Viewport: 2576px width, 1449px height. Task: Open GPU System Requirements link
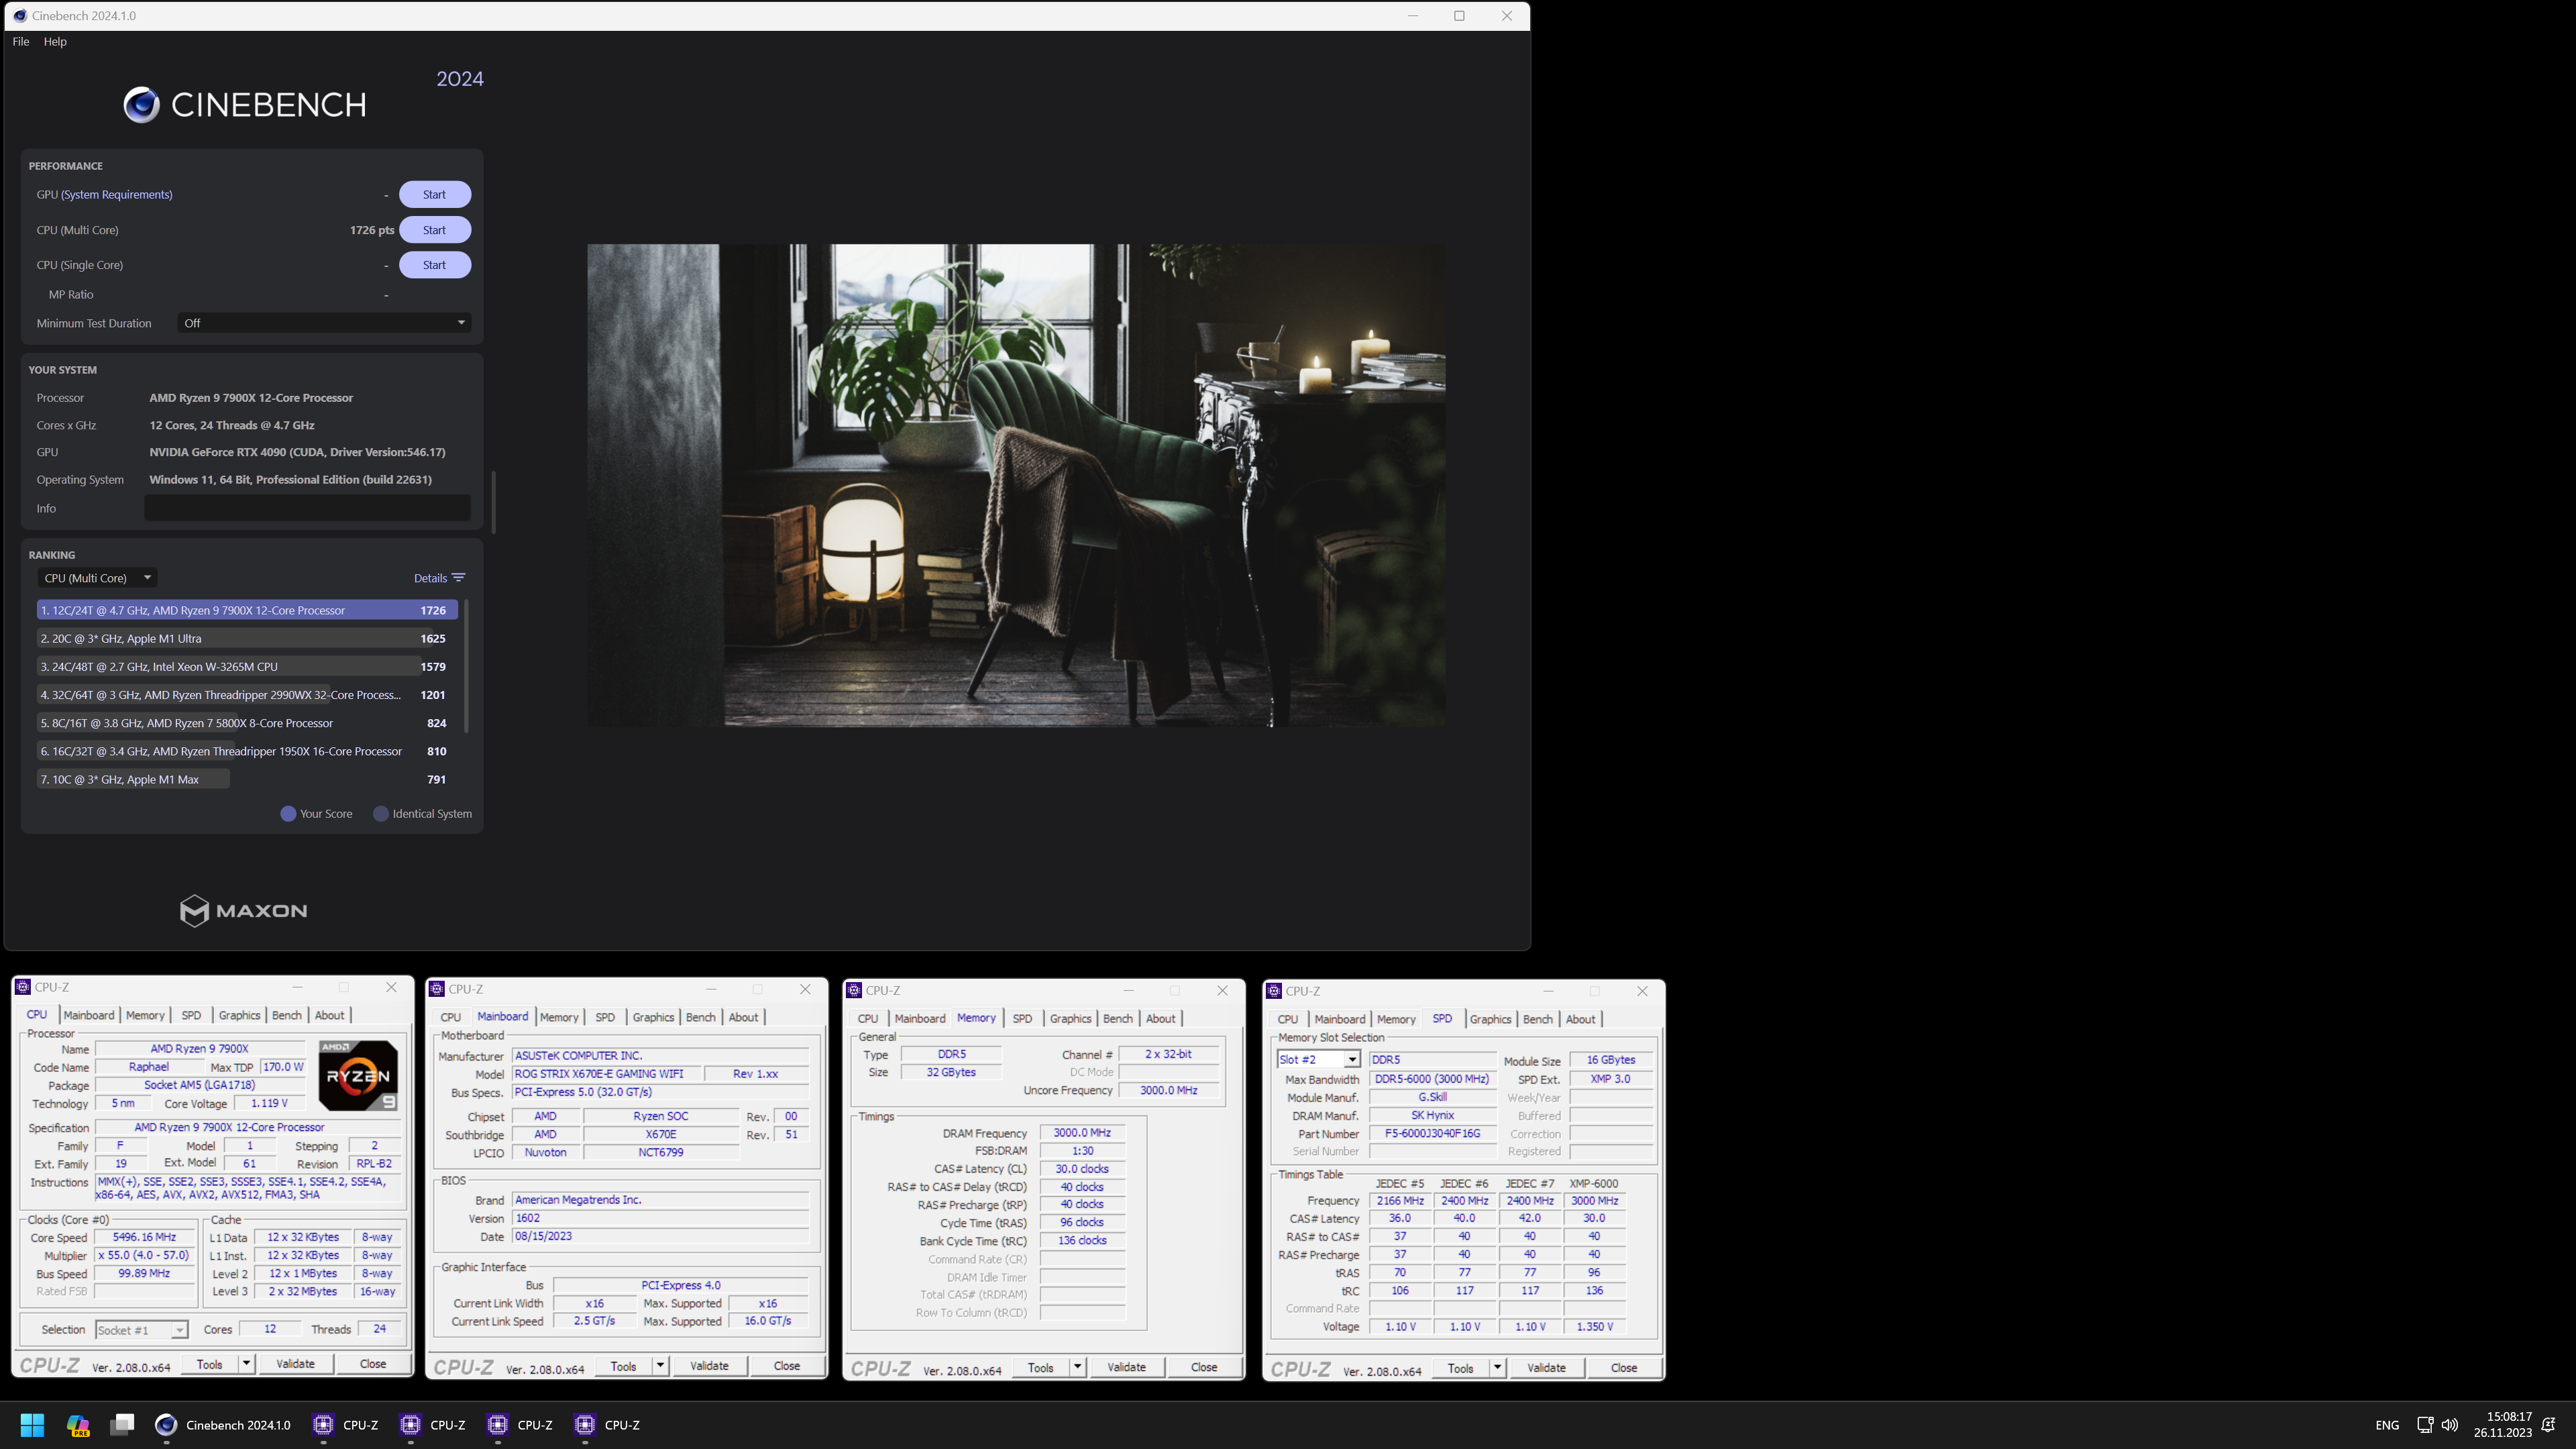(117, 195)
